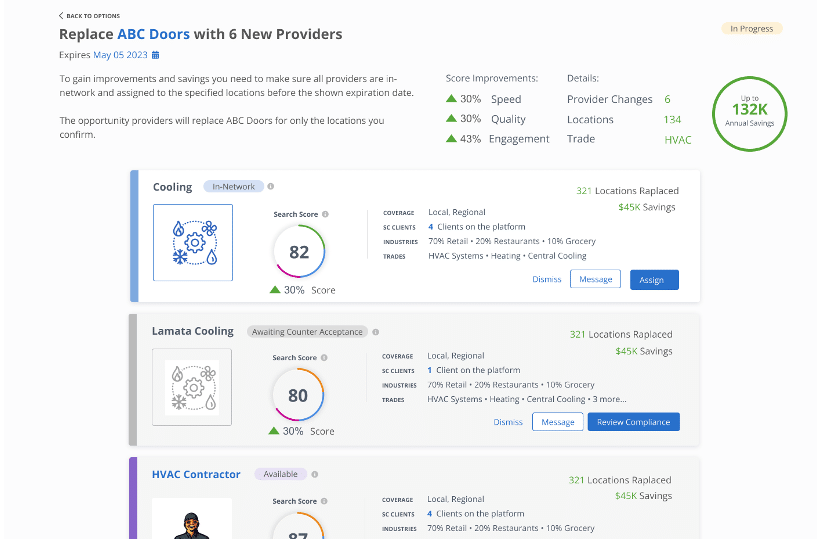
Task: Open the Lamata Cooling logo thumbnail
Action: [192, 386]
